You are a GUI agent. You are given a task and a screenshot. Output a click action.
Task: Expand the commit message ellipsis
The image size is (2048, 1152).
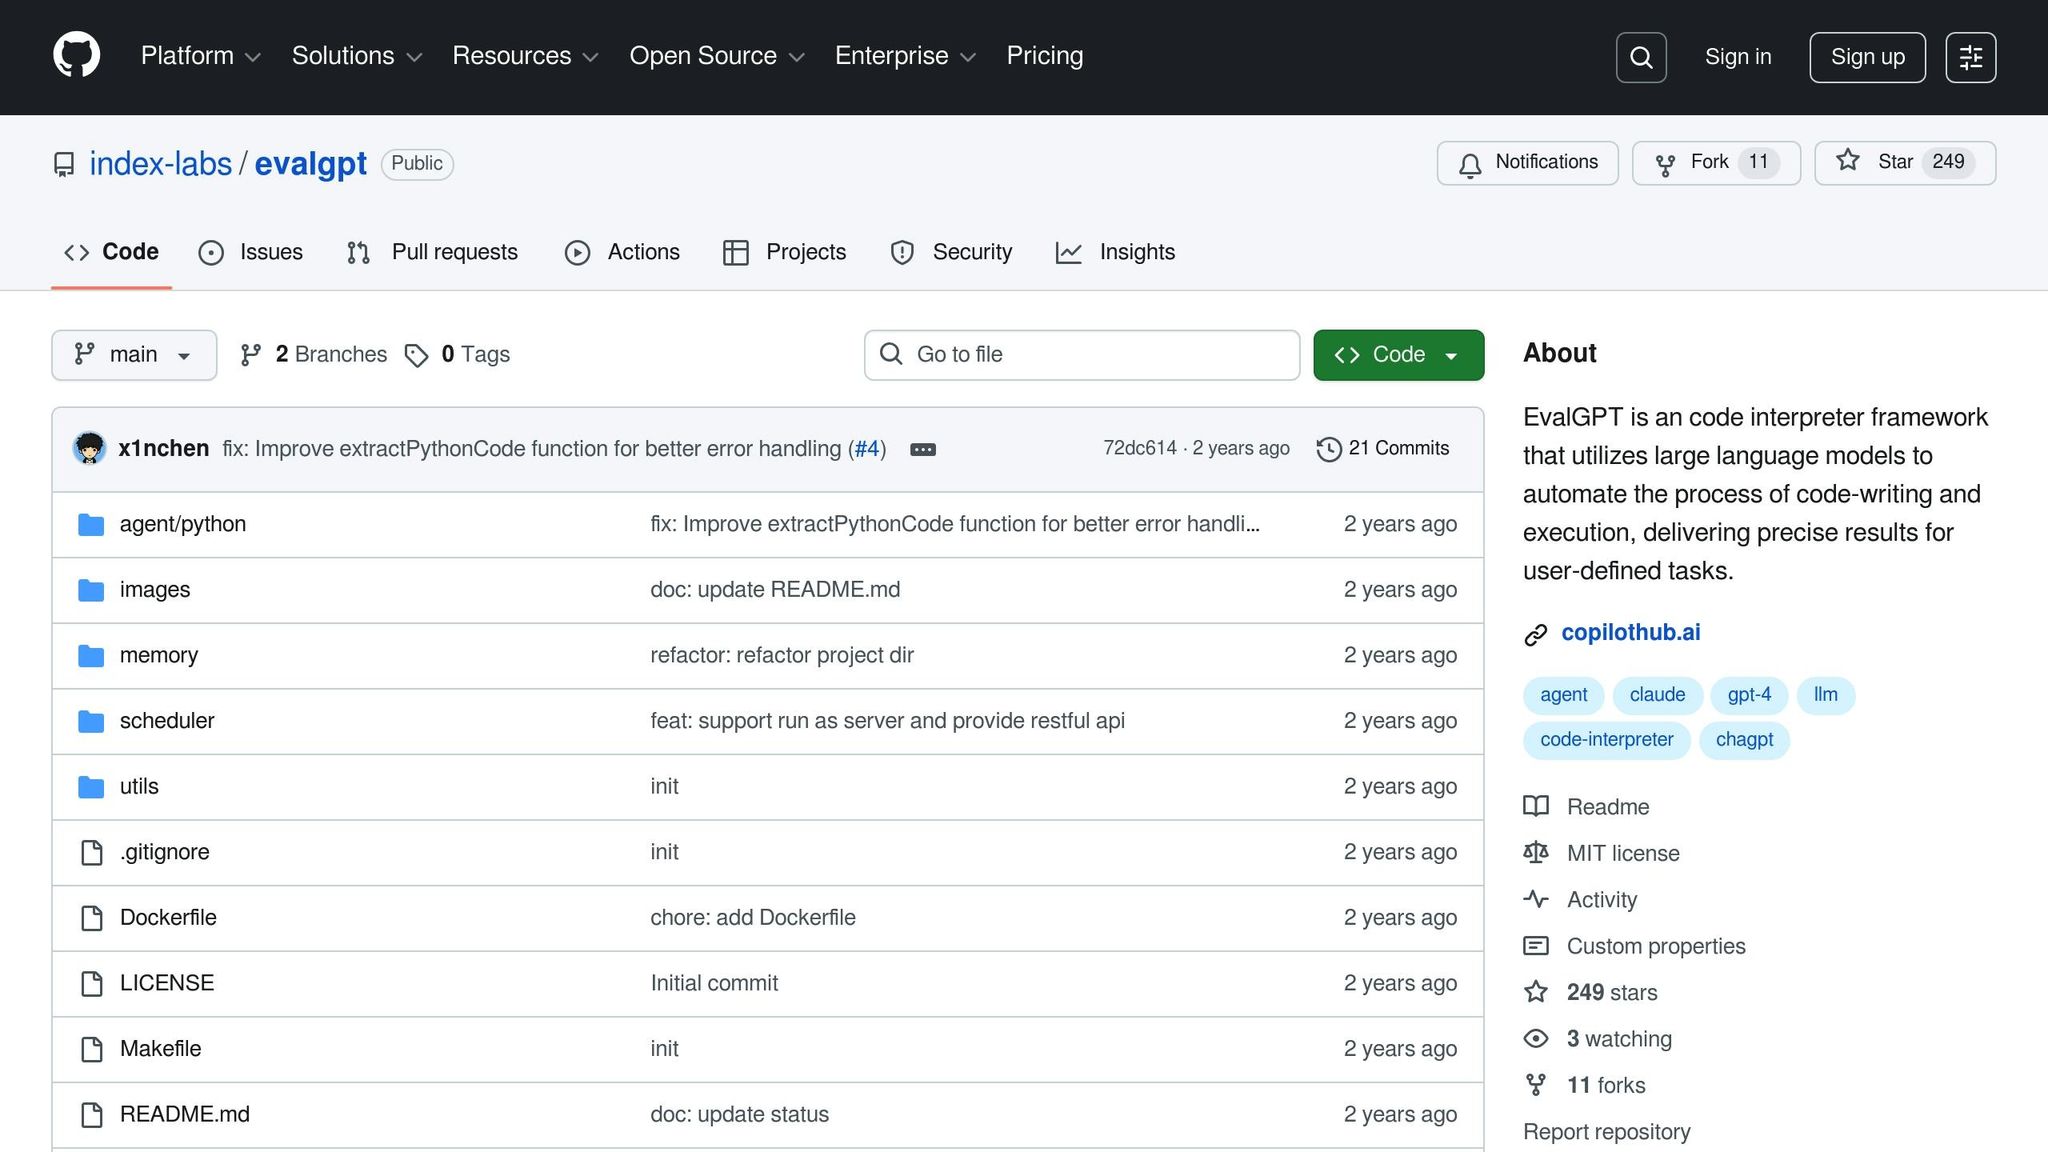coord(922,450)
